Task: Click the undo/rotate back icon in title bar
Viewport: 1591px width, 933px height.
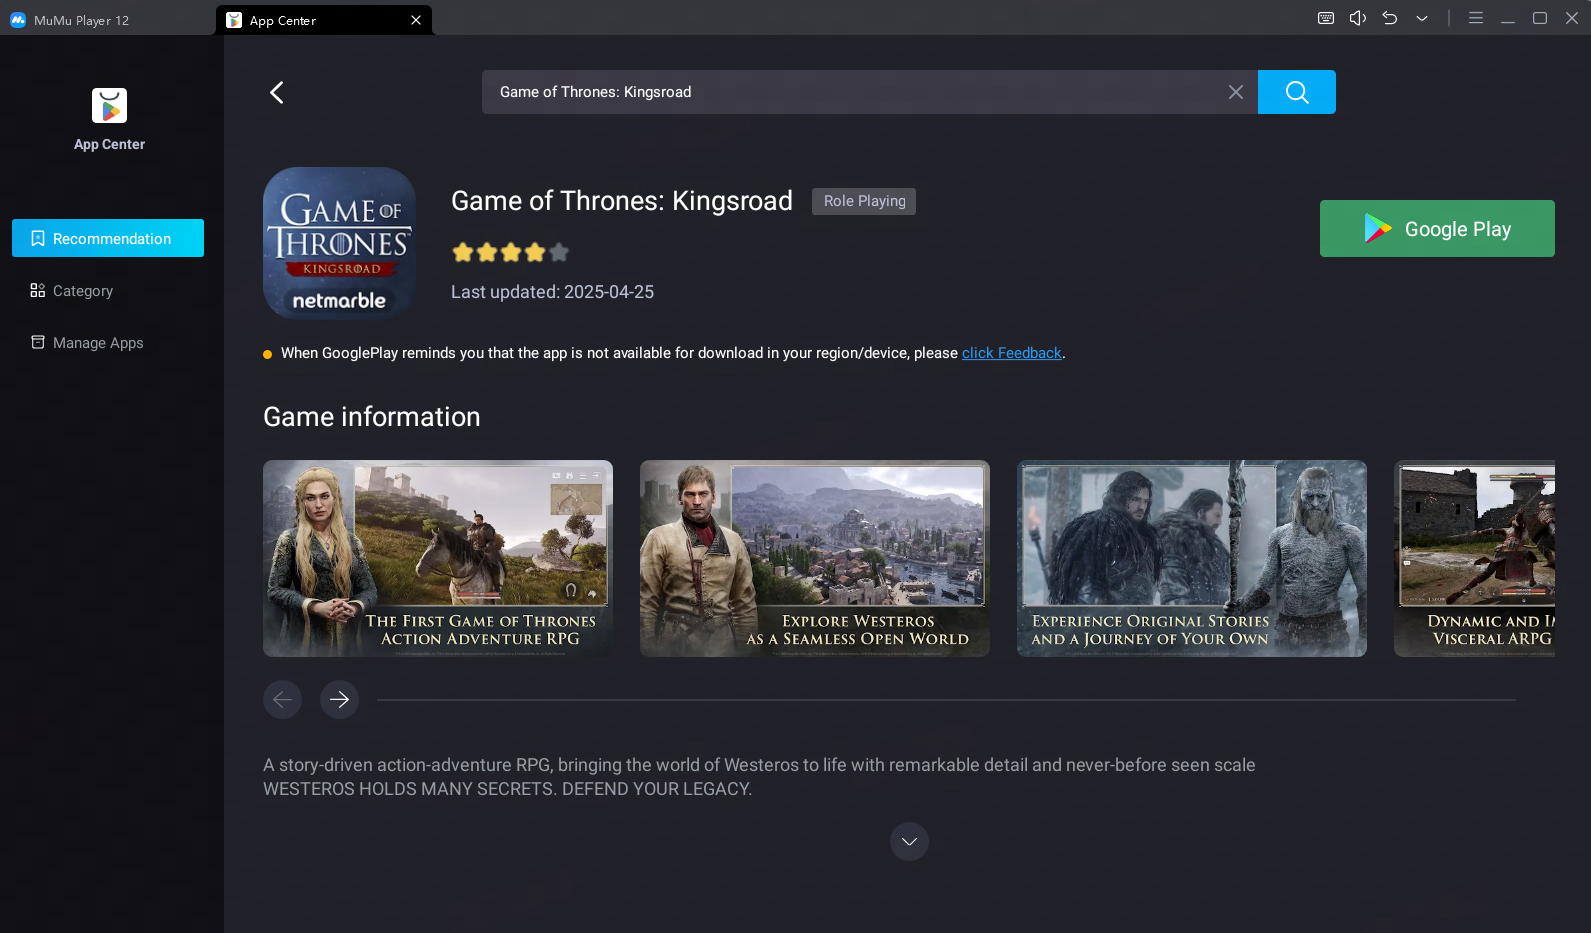Action: pos(1390,18)
